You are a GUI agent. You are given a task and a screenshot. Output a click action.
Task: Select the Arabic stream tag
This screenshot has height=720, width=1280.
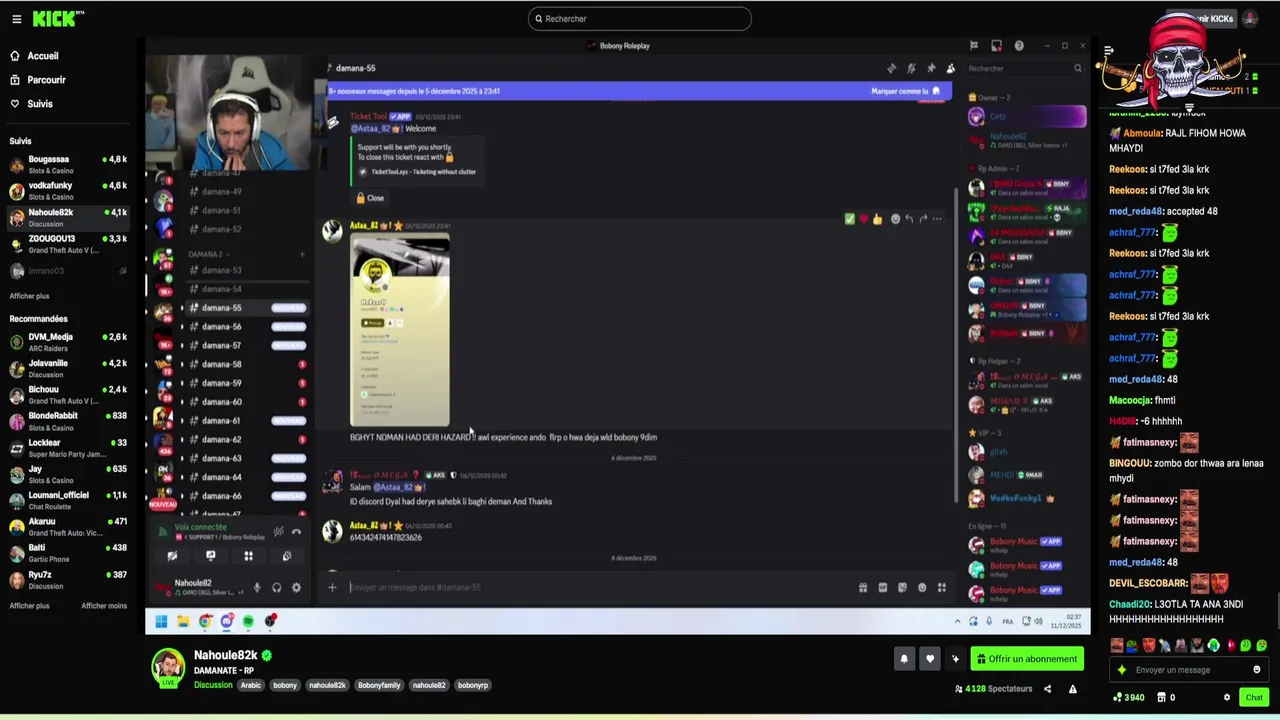click(x=251, y=685)
